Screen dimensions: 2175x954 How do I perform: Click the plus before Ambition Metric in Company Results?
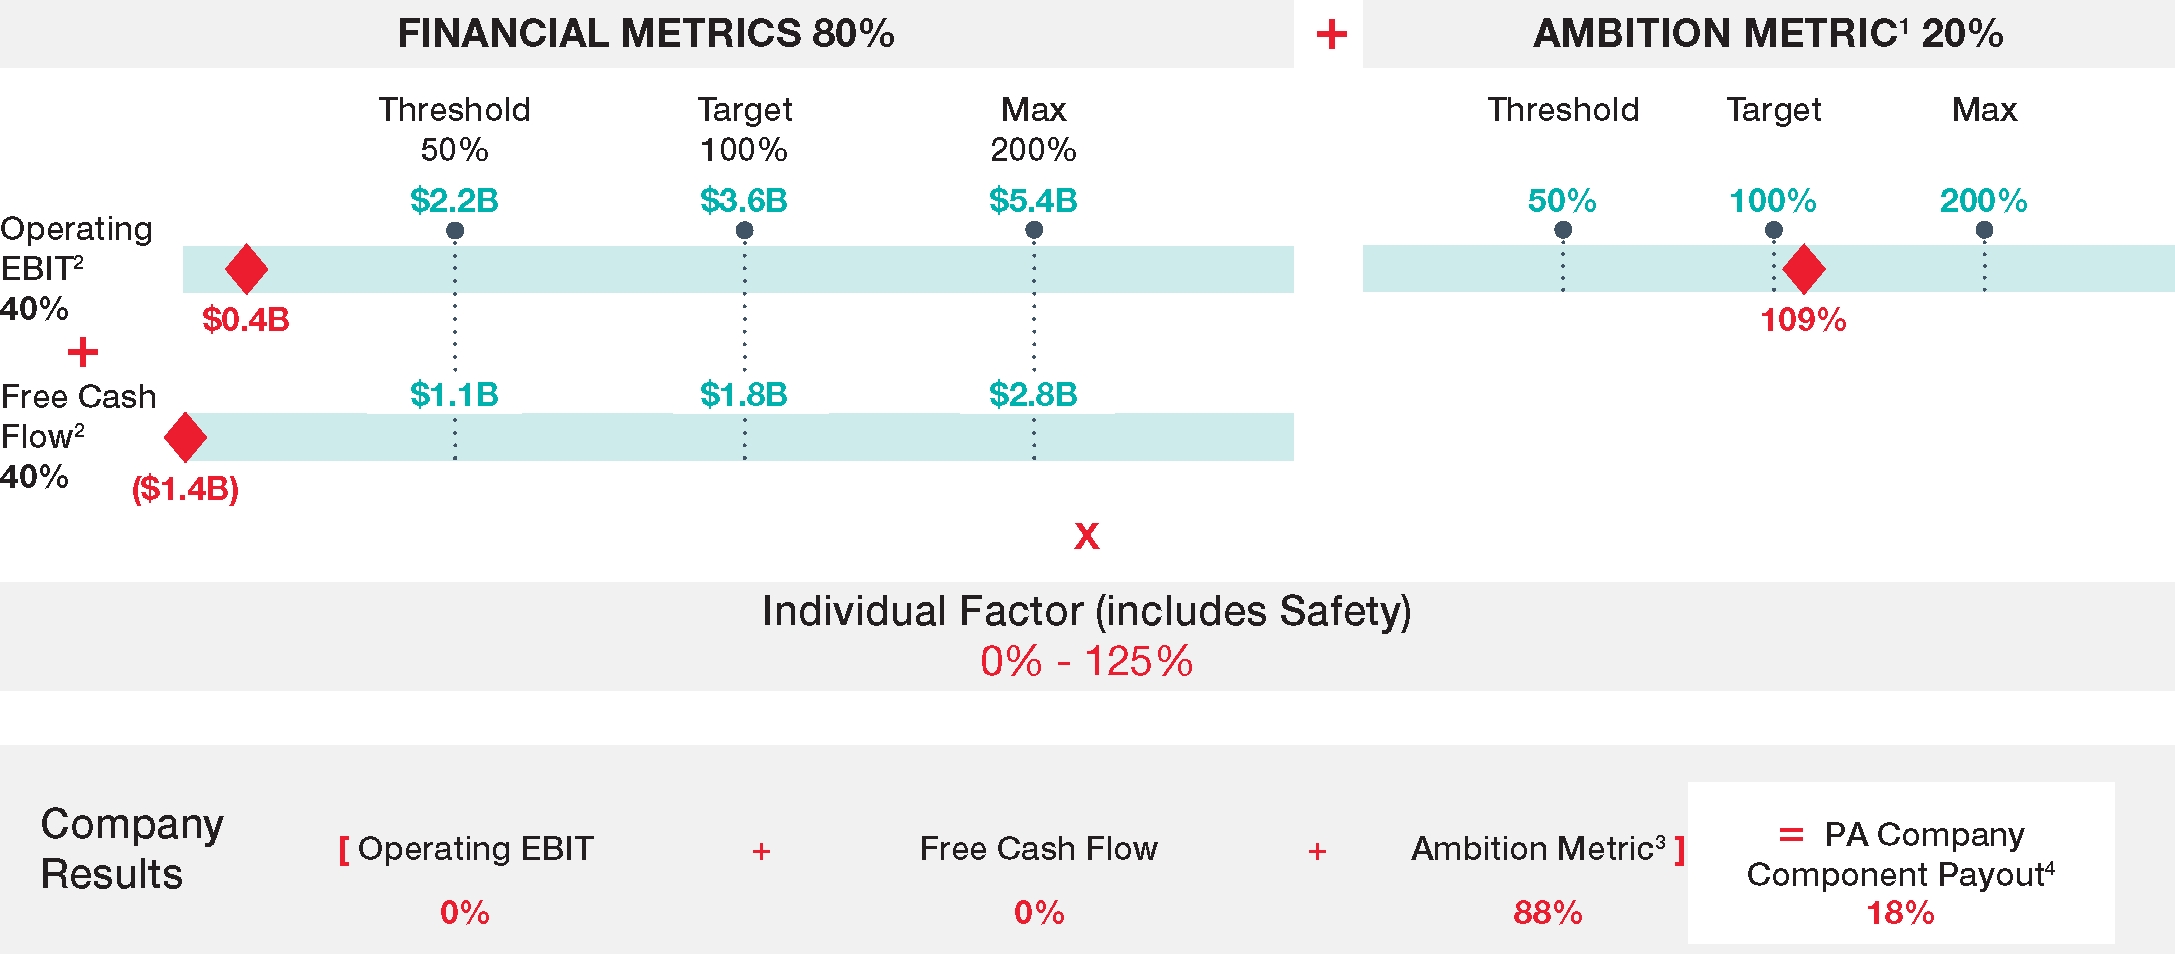tap(1317, 851)
